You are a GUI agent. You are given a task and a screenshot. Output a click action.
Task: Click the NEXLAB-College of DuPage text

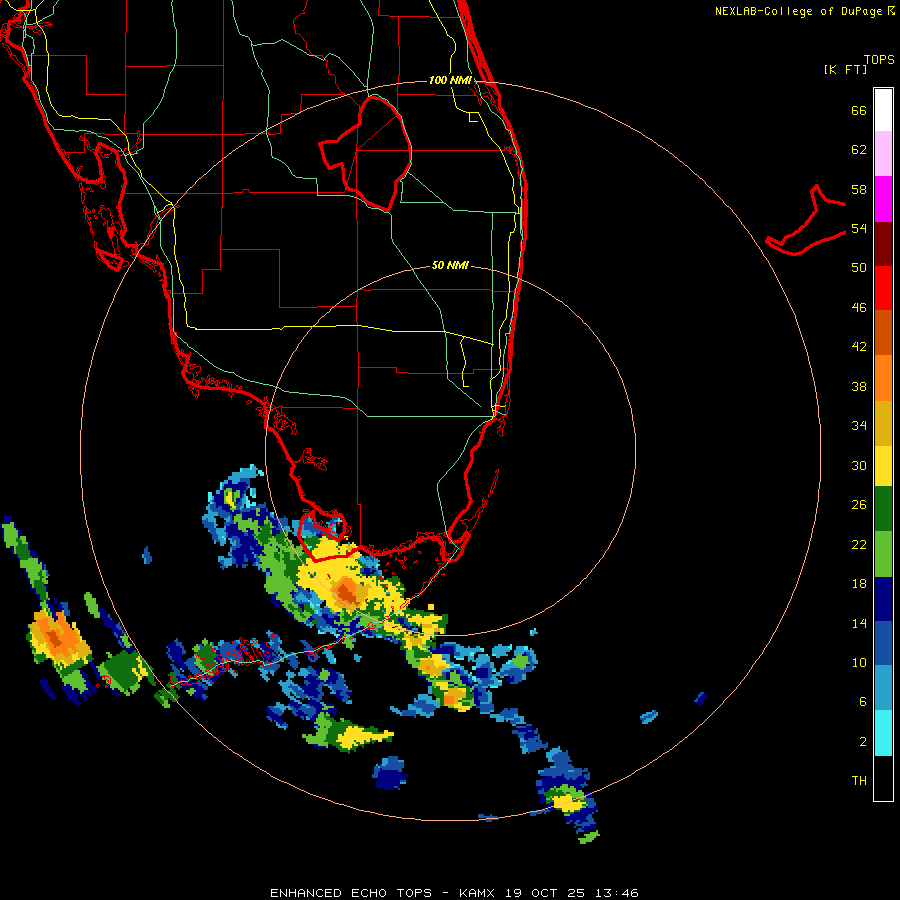800,11
